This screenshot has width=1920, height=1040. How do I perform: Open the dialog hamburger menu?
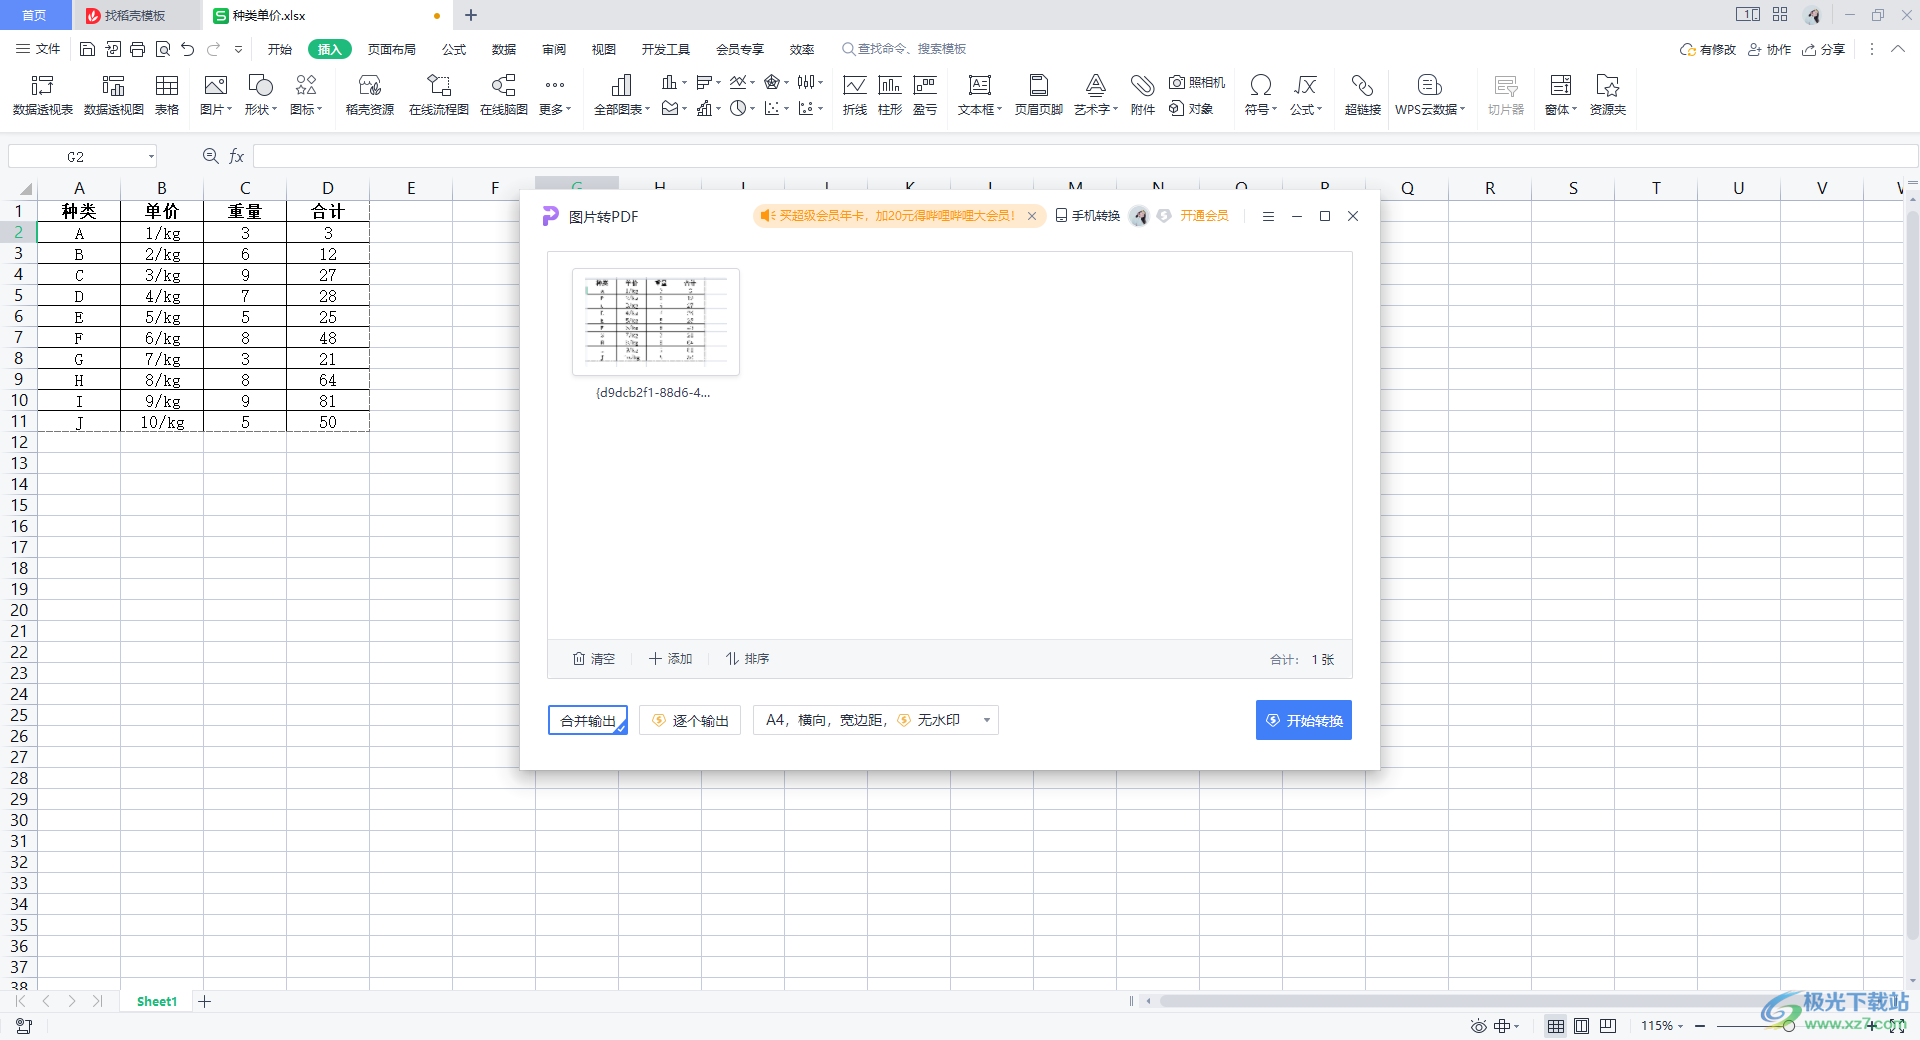pos(1268,216)
